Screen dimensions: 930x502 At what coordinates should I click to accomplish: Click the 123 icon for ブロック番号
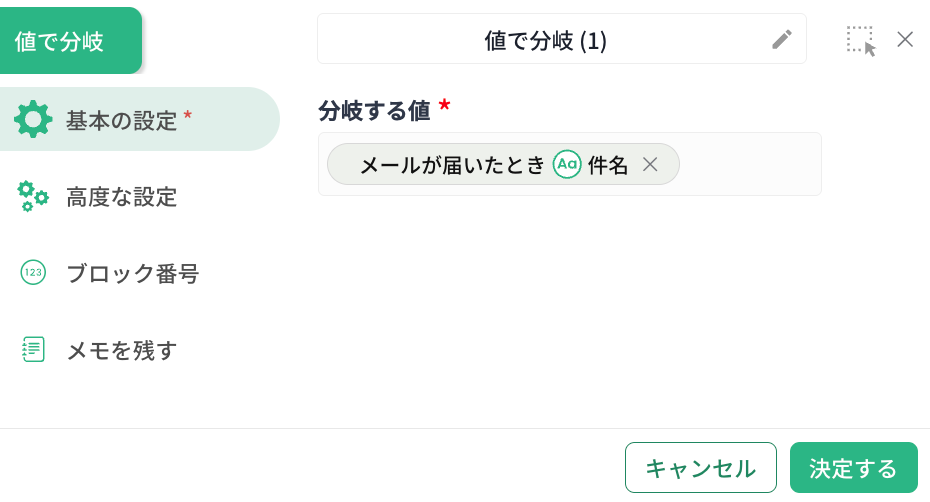[33, 272]
